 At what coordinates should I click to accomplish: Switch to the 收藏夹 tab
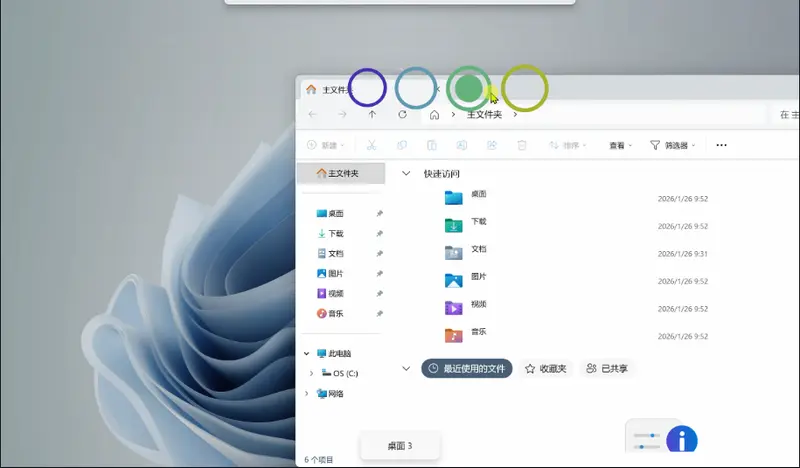tap(546, 368)
